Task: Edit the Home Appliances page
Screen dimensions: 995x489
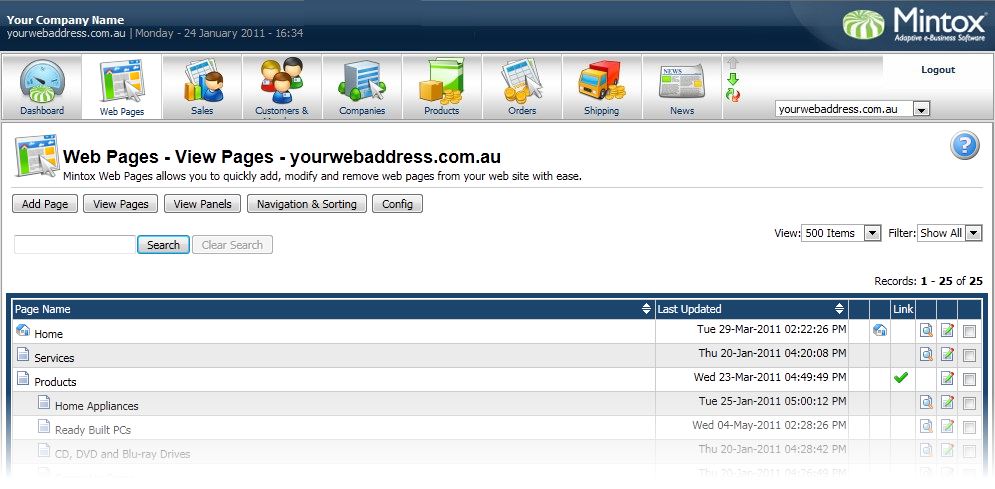Action: tap(947, 403)
